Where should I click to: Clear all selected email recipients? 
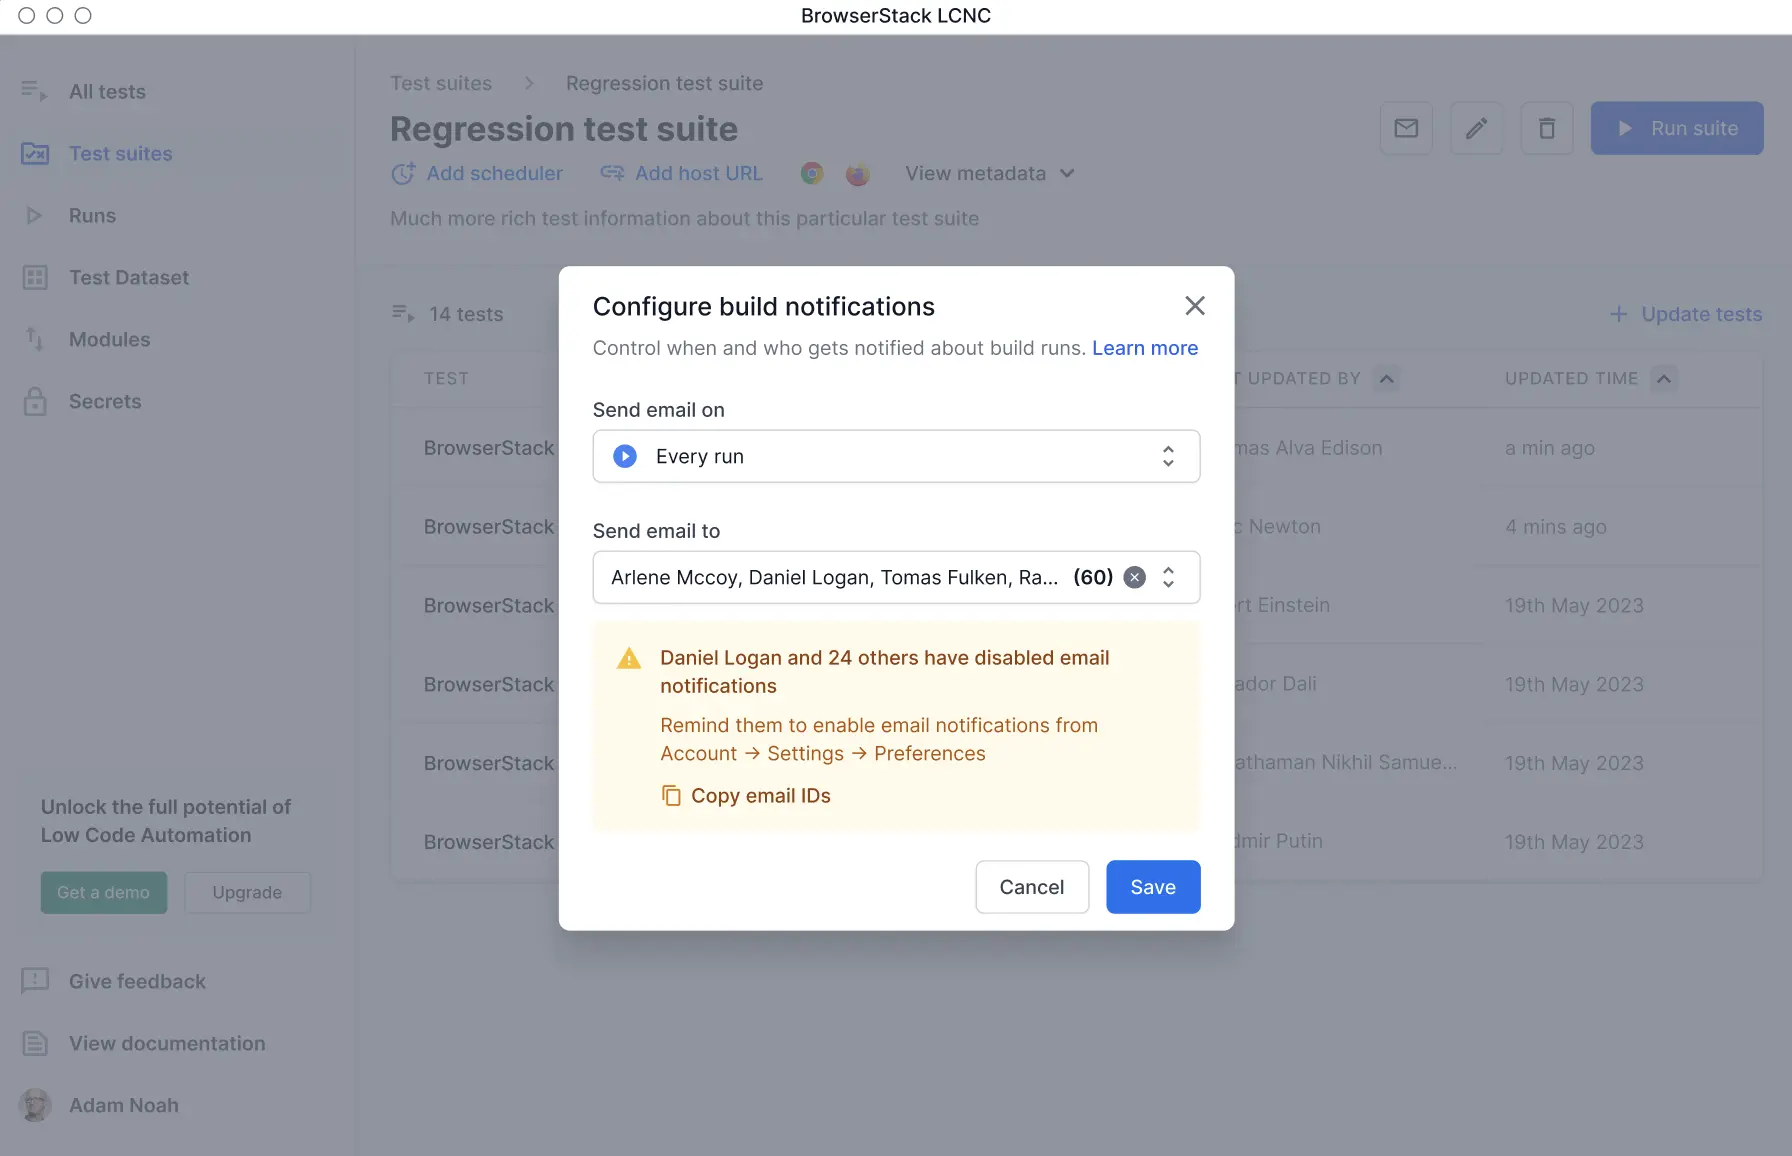[1134, 577]
